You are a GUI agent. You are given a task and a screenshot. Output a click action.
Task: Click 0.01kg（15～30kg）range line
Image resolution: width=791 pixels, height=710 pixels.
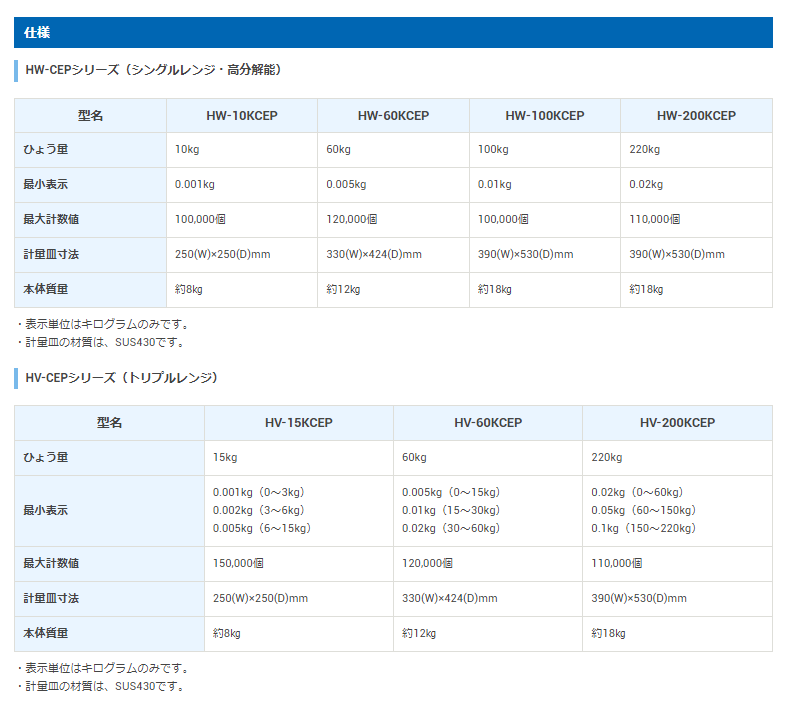pyautogui.click(x=451, y=510)
